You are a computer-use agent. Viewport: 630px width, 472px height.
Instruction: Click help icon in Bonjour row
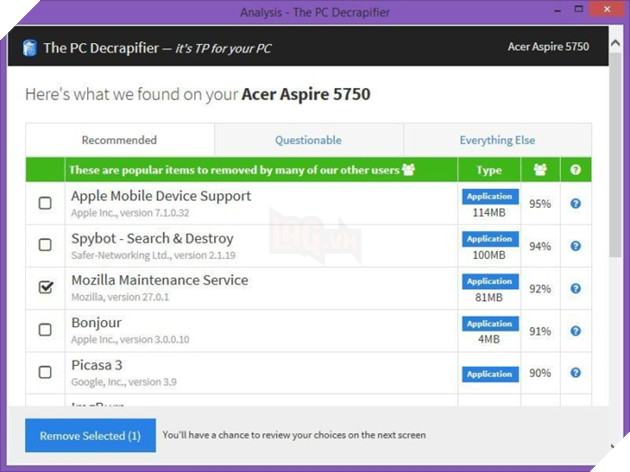pos(575,331)
